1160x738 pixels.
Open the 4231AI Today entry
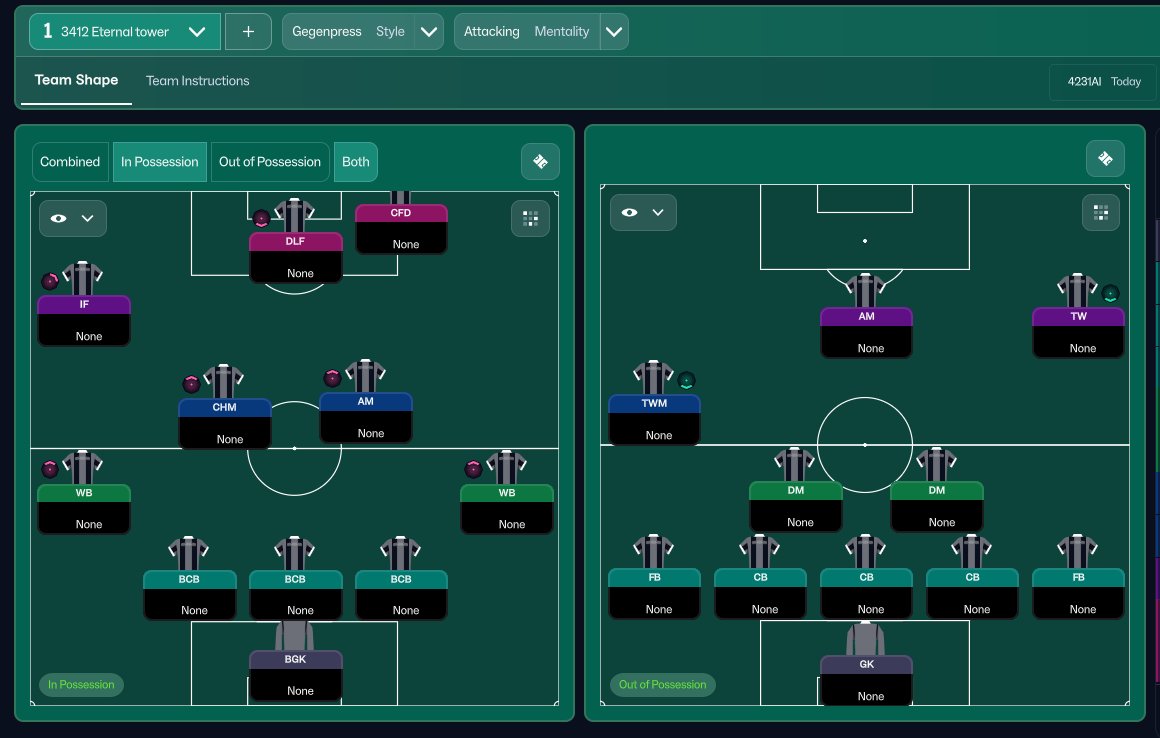click(1104, 81)
